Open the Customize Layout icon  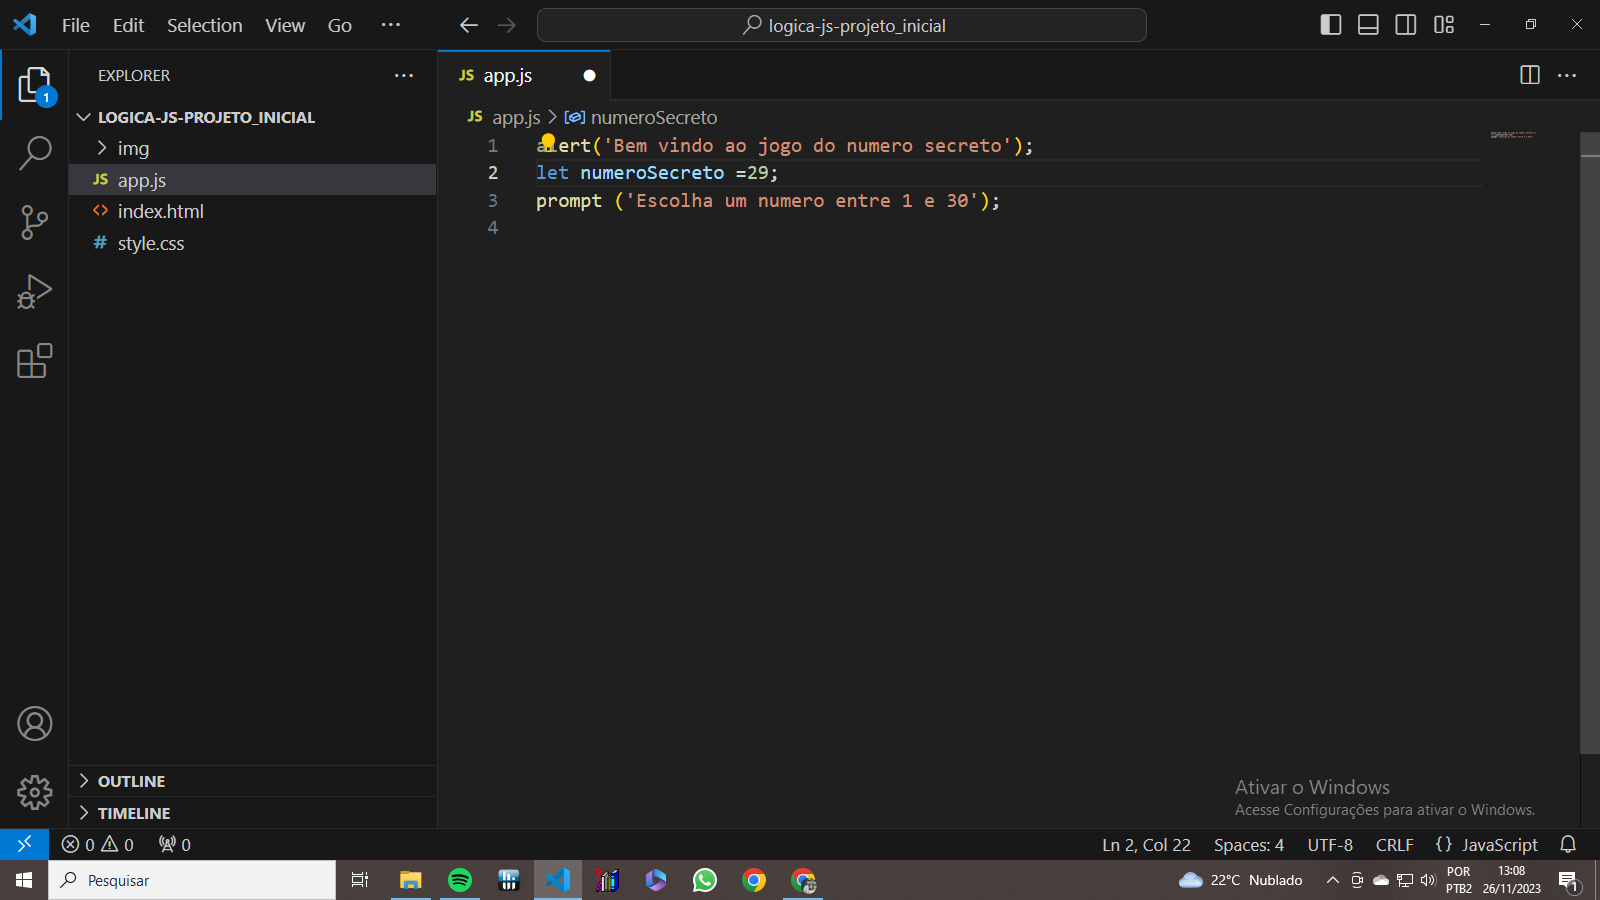[x=1444, y=25]
